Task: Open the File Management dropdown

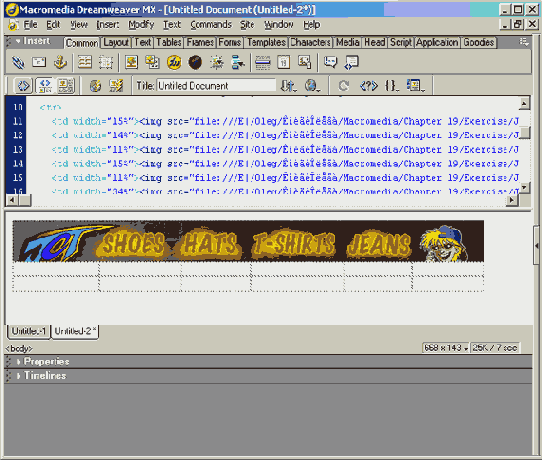Action: point(288,85)
